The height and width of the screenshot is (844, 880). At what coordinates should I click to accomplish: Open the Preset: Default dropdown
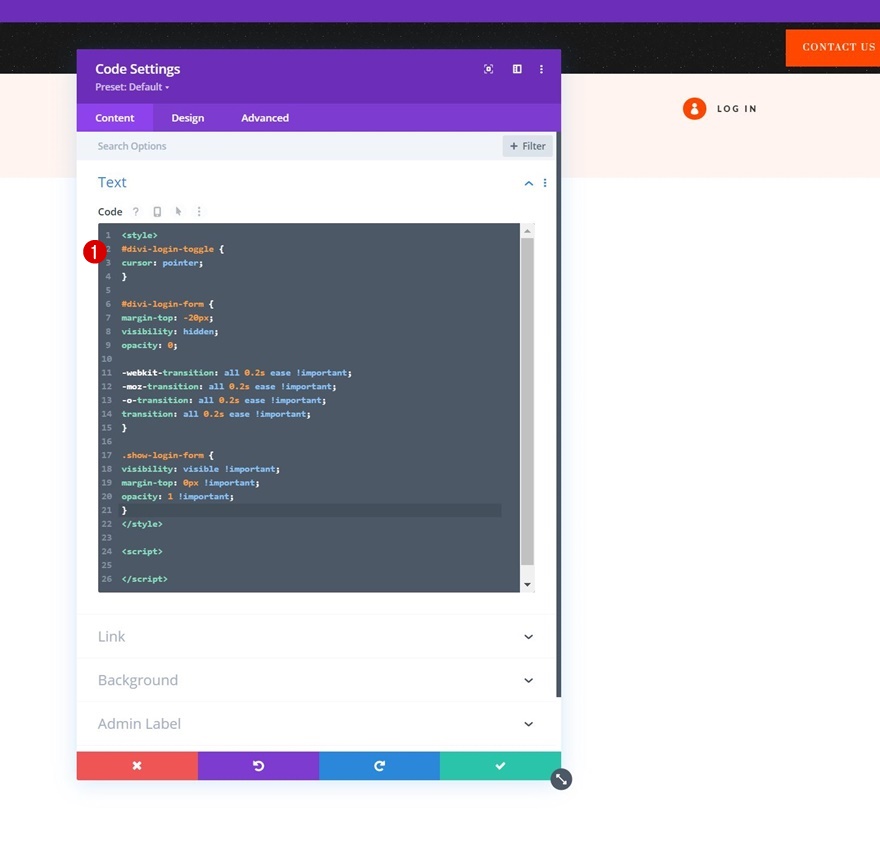click(x=132, y=87)
